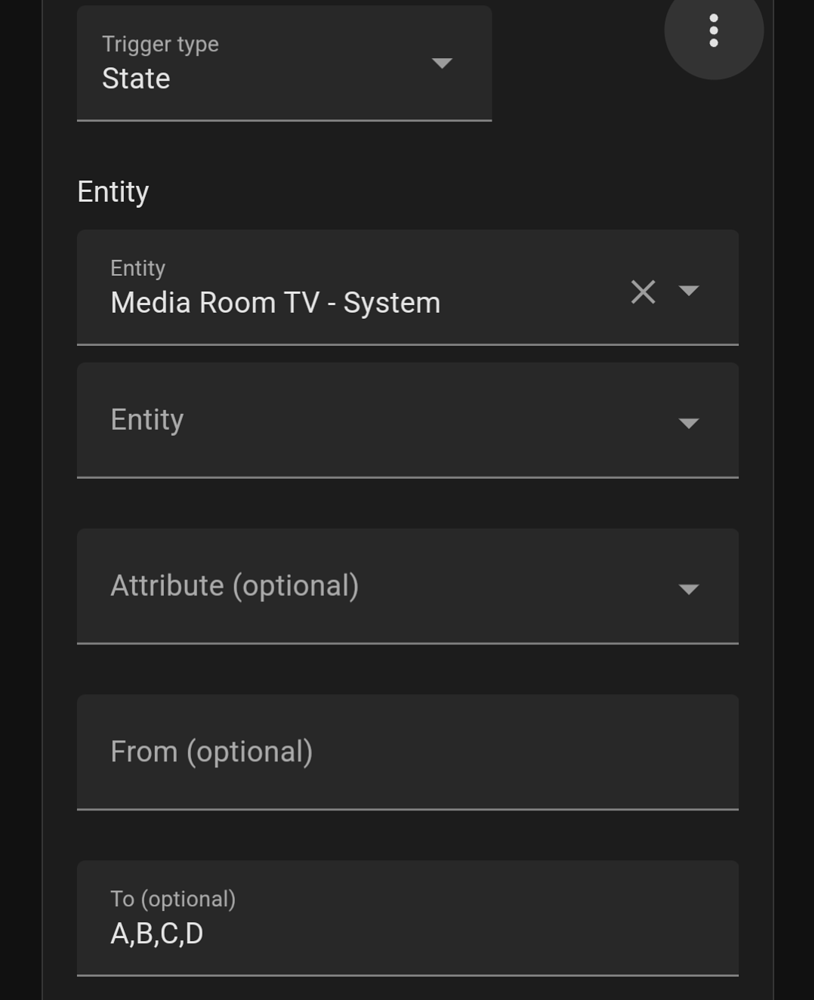Clear the Media Room TV entity selection

pos(643,292)
